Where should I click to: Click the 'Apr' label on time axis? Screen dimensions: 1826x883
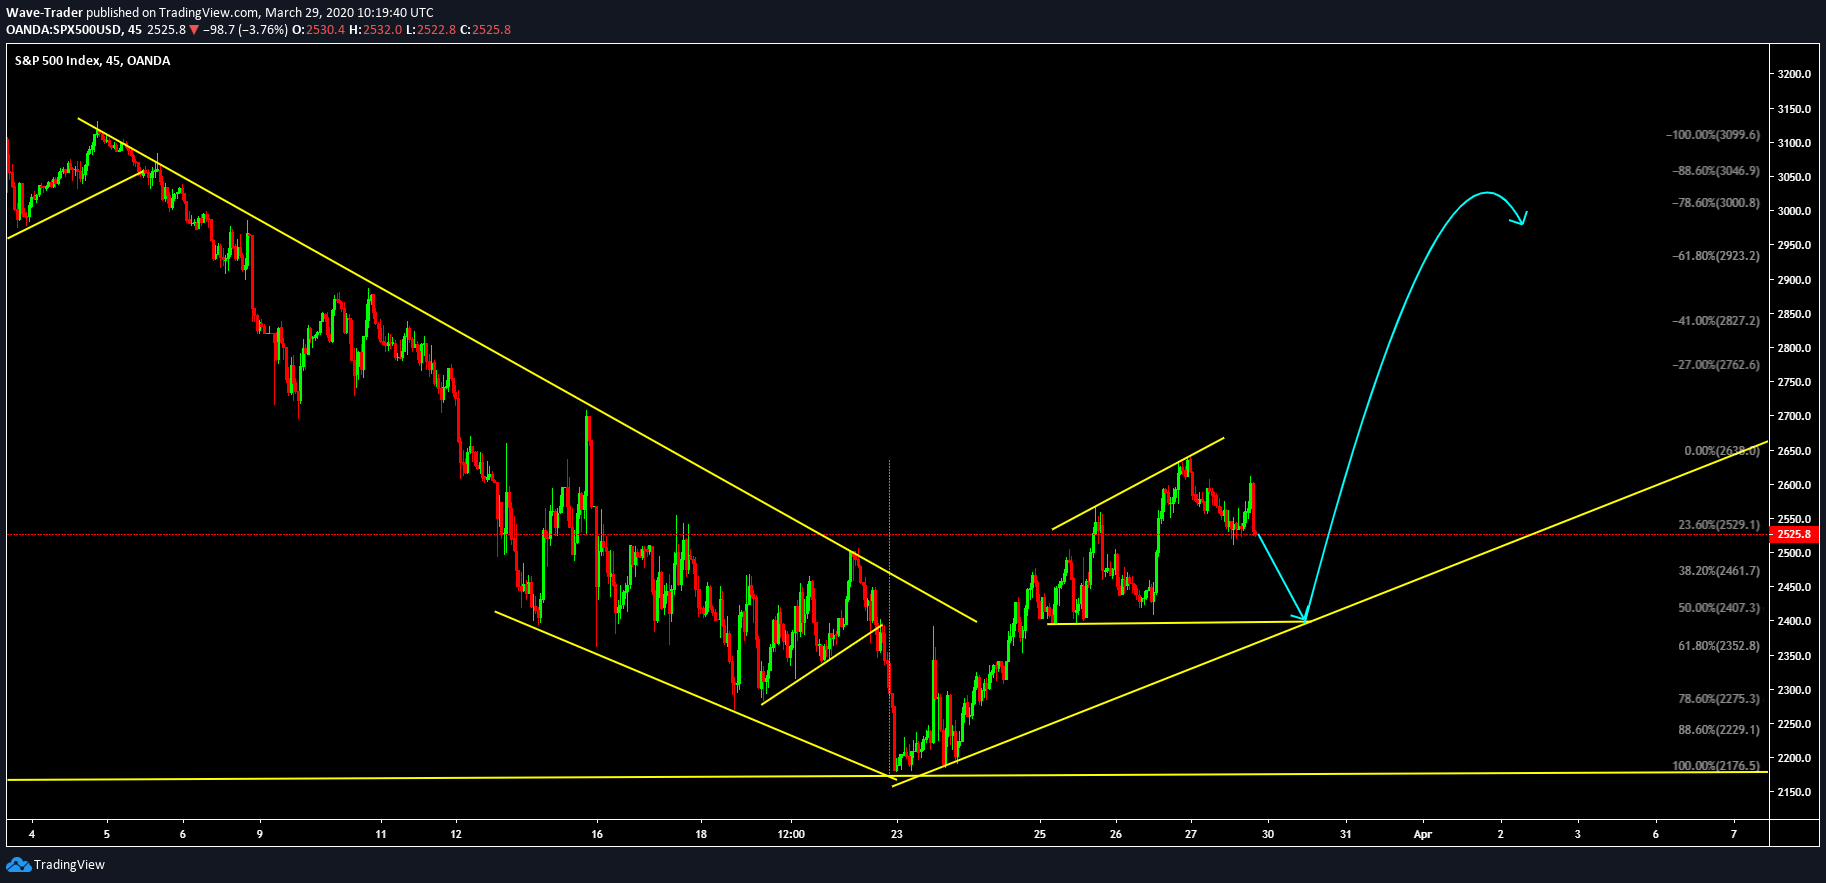click(x=1423, y=834)
